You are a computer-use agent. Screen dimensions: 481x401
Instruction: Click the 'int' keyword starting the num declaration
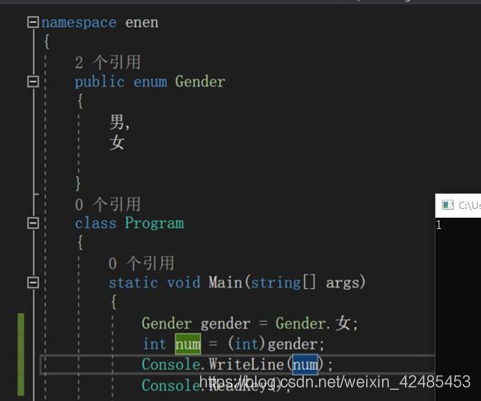154,344
